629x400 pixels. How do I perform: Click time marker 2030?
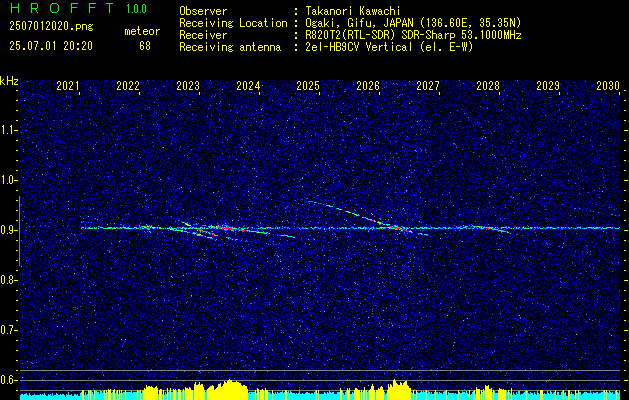[x=608, y=85]
